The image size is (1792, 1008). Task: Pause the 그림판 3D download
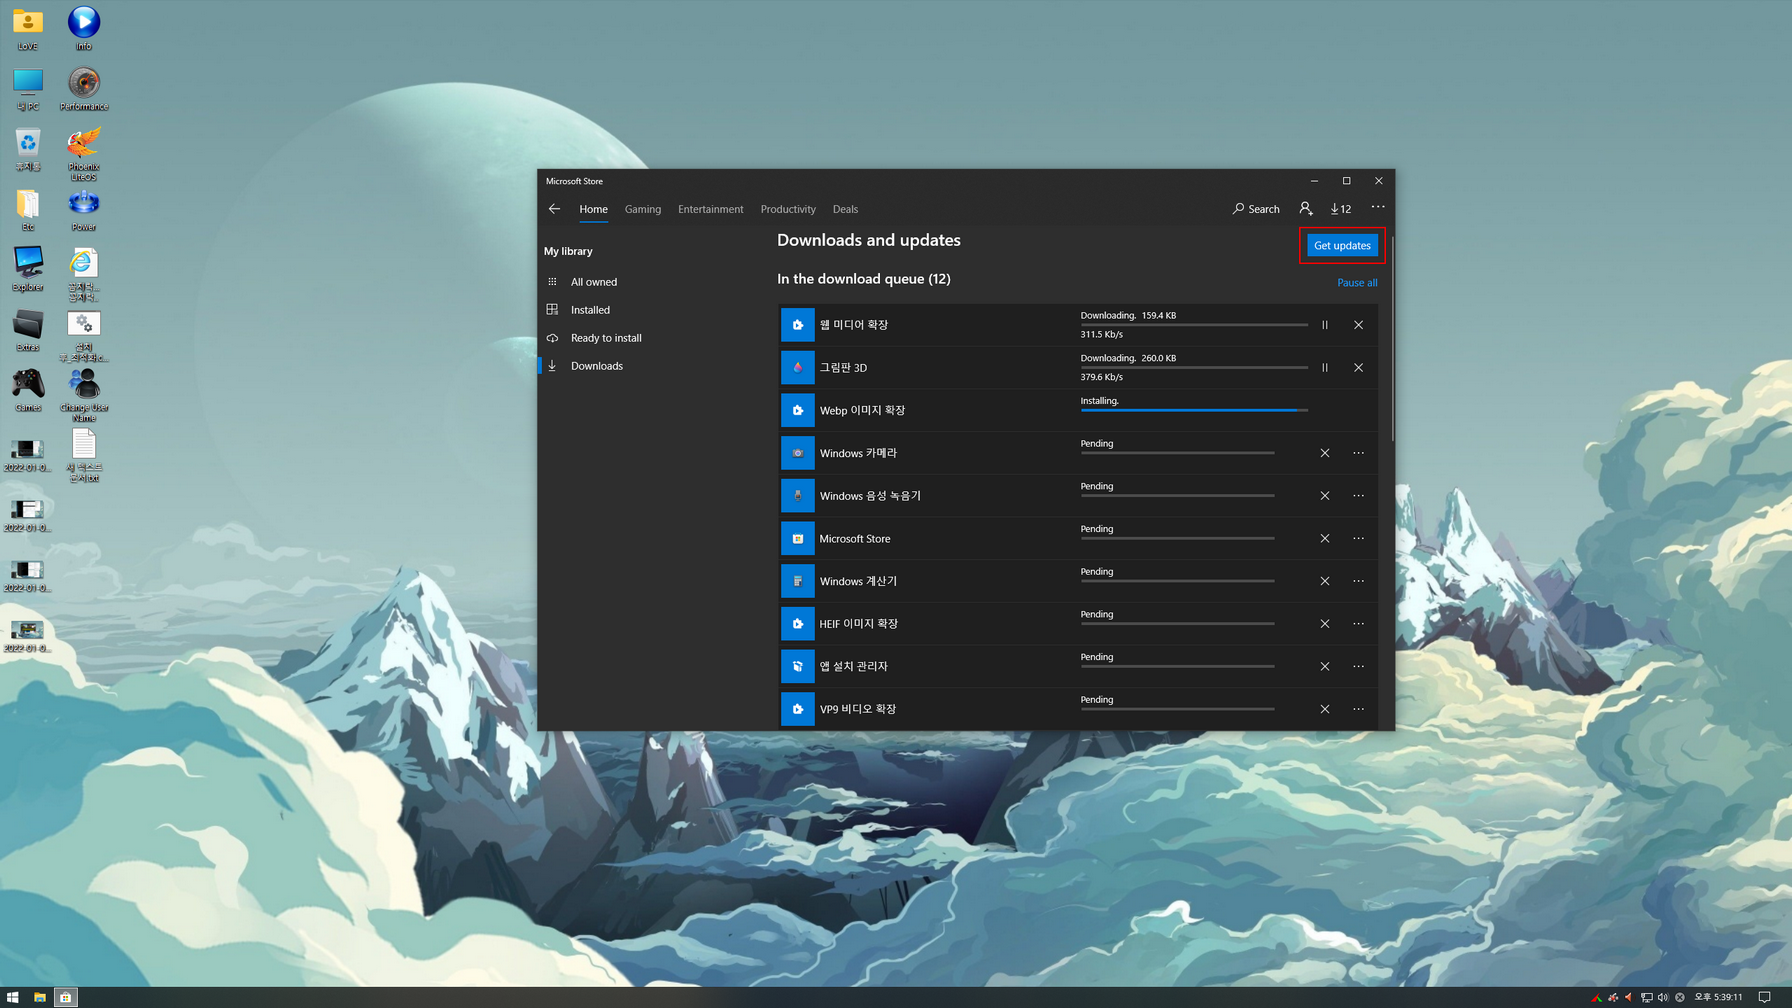(1325, 368)
